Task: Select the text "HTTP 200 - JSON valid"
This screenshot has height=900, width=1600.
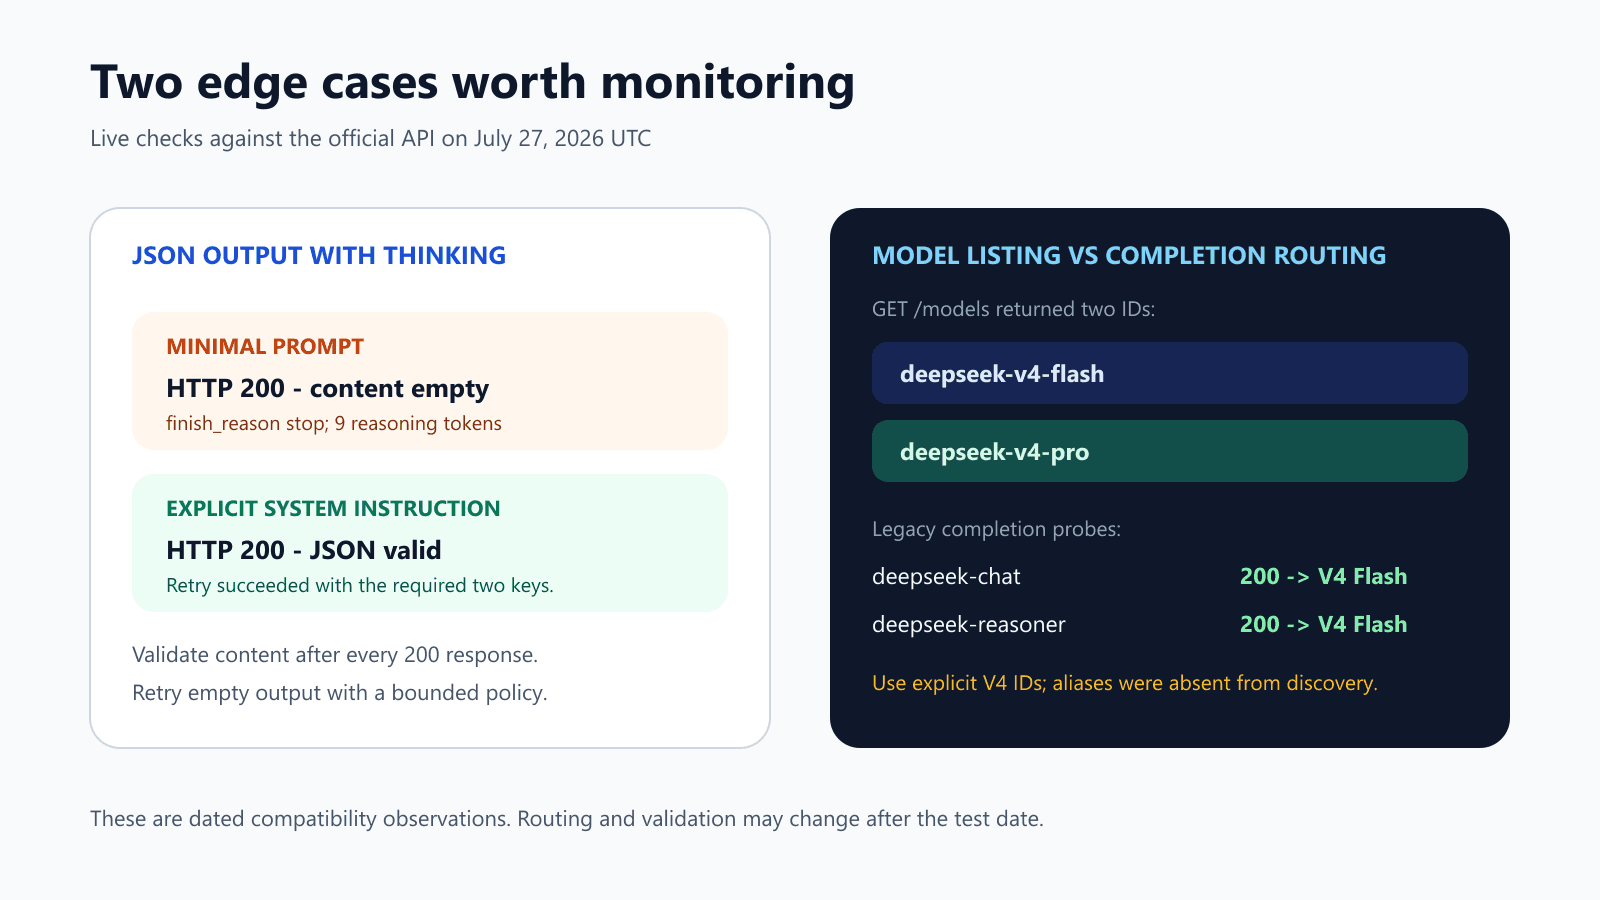Action: [x=304, y=550]
